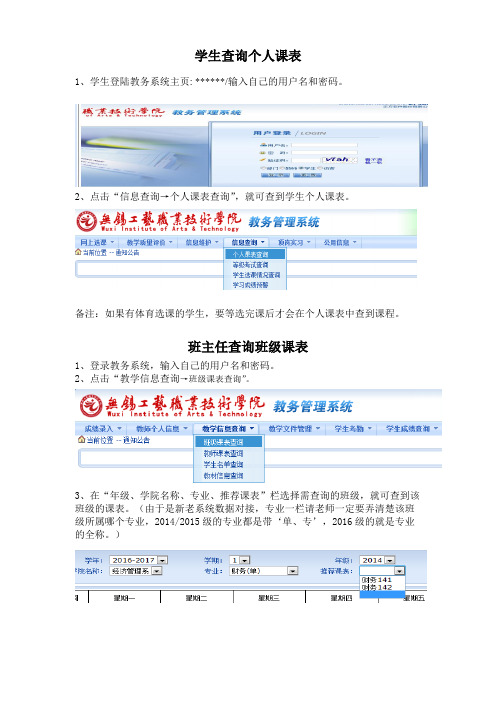
Task: Select 学习成绩预警 menu entry
Action: tap(250, 285)
